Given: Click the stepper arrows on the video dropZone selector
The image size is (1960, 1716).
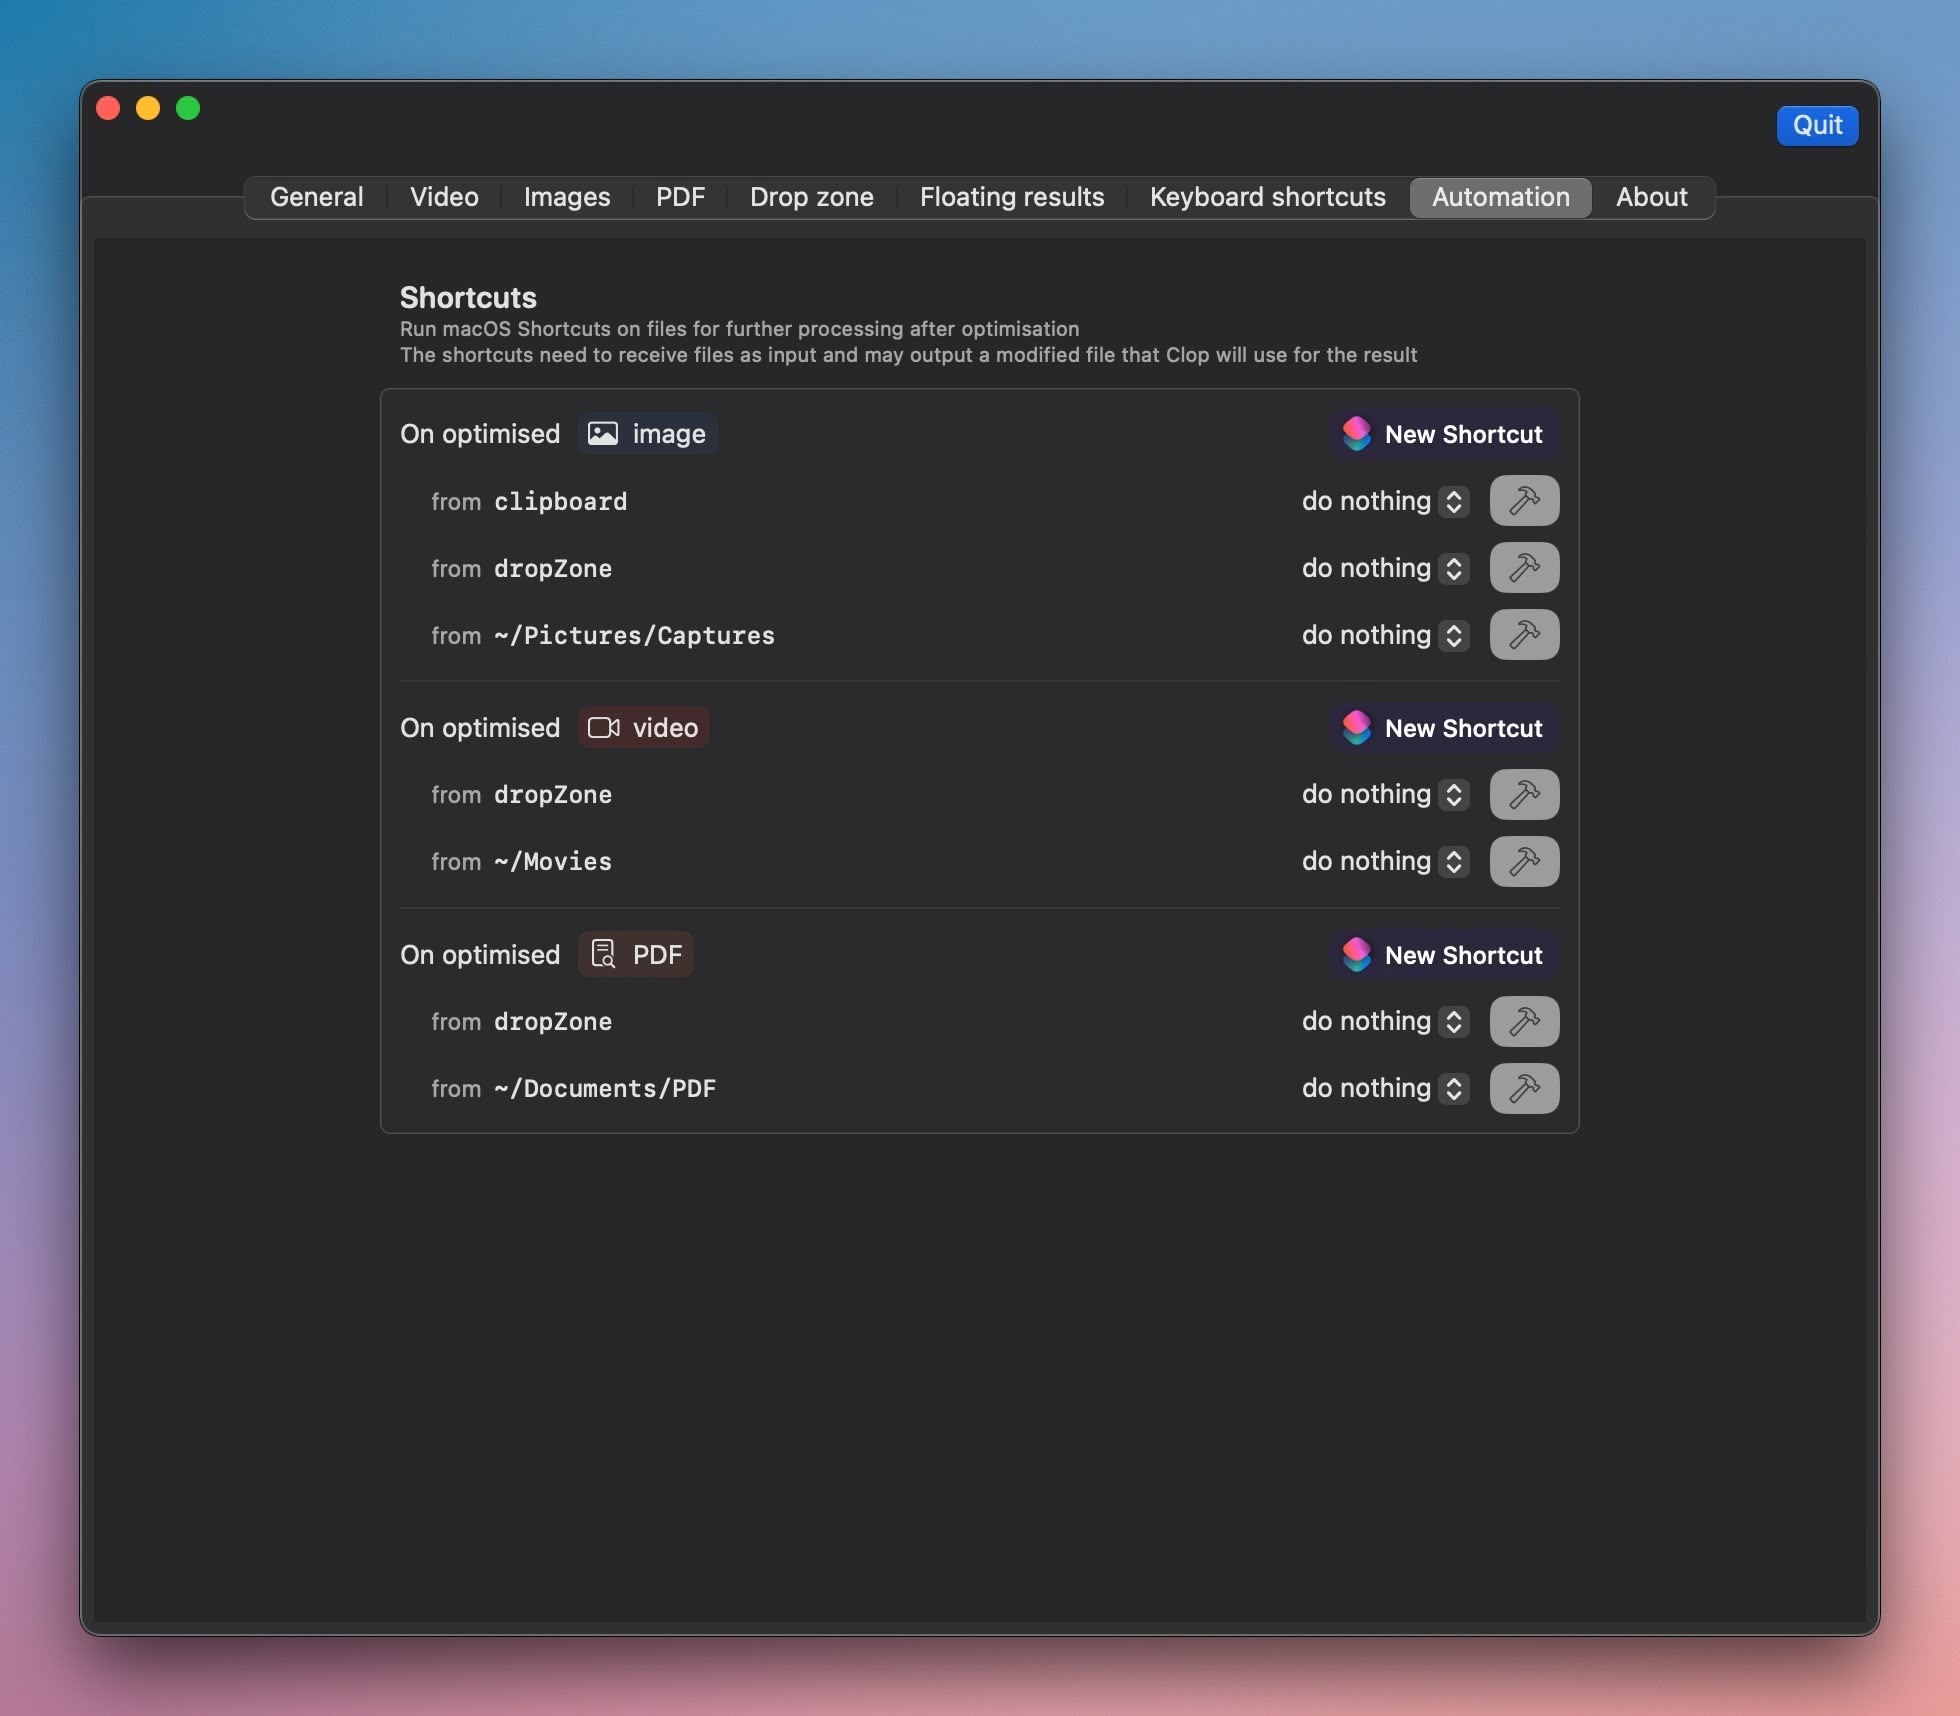Looking at the screenshot, I should (1453, 794).
